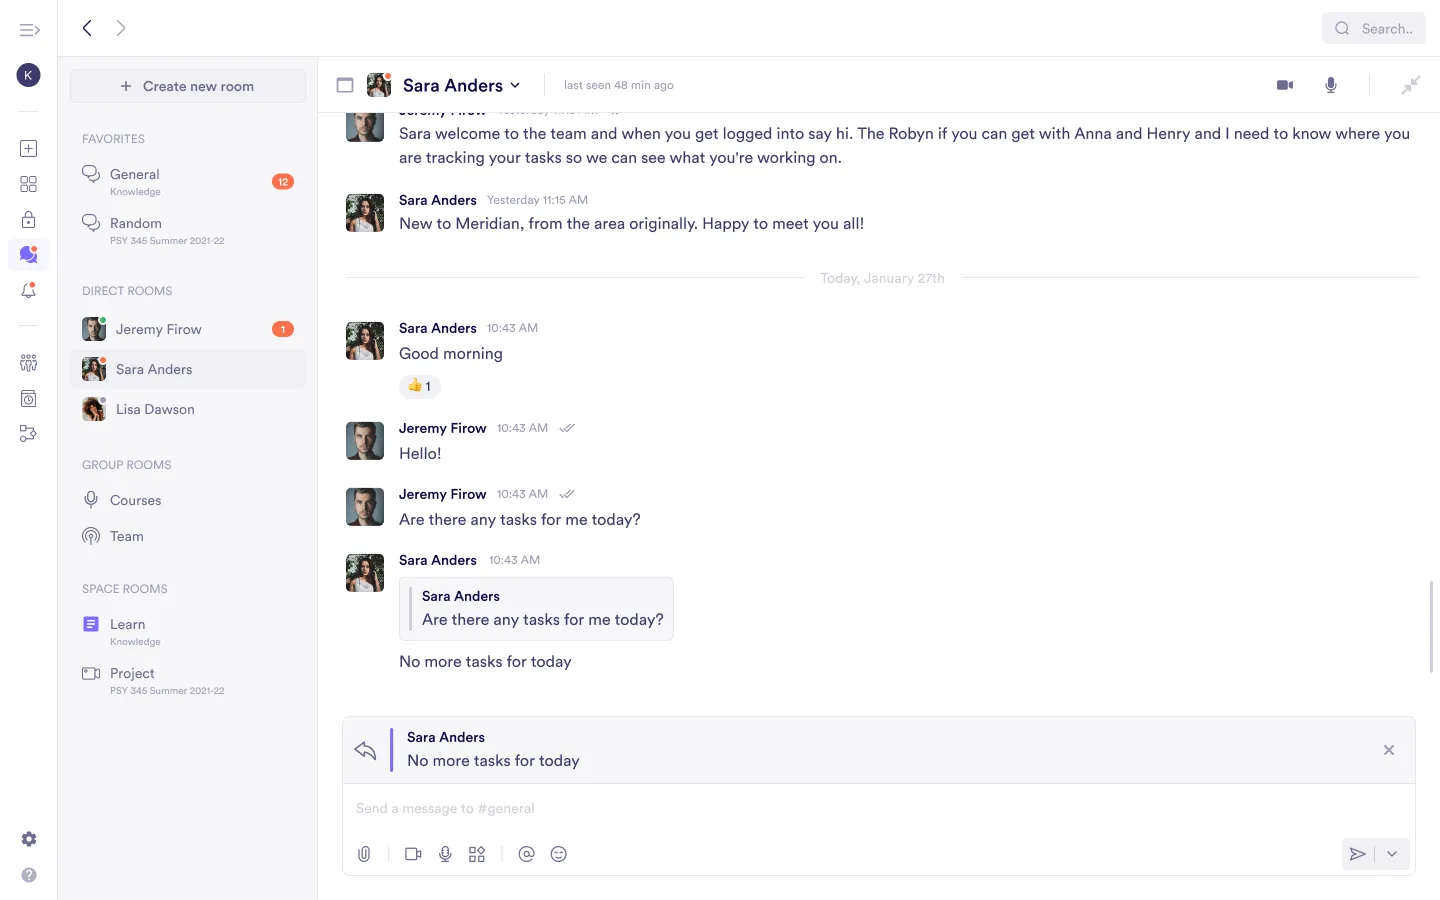Start a video call with Sara Anders
Image resolution: width=1440 pixels, height=900 pixels.
tap(1285, 85)
